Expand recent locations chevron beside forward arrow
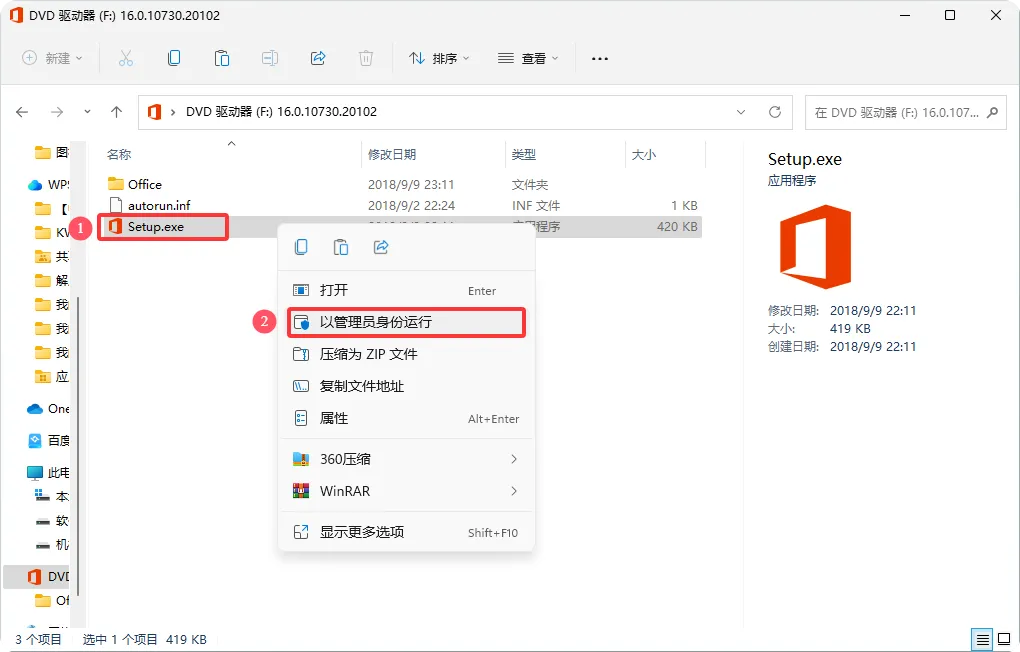The width and height of the screenshot is (1020, 652). pyautogui.click(x=87, y=112)
